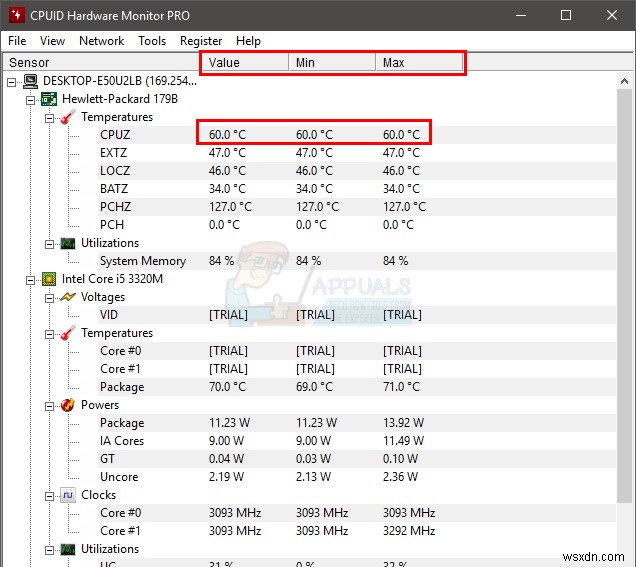636x567 pixels.
Task: Select the BATZ sensor row
Action: tap(357, 189)
